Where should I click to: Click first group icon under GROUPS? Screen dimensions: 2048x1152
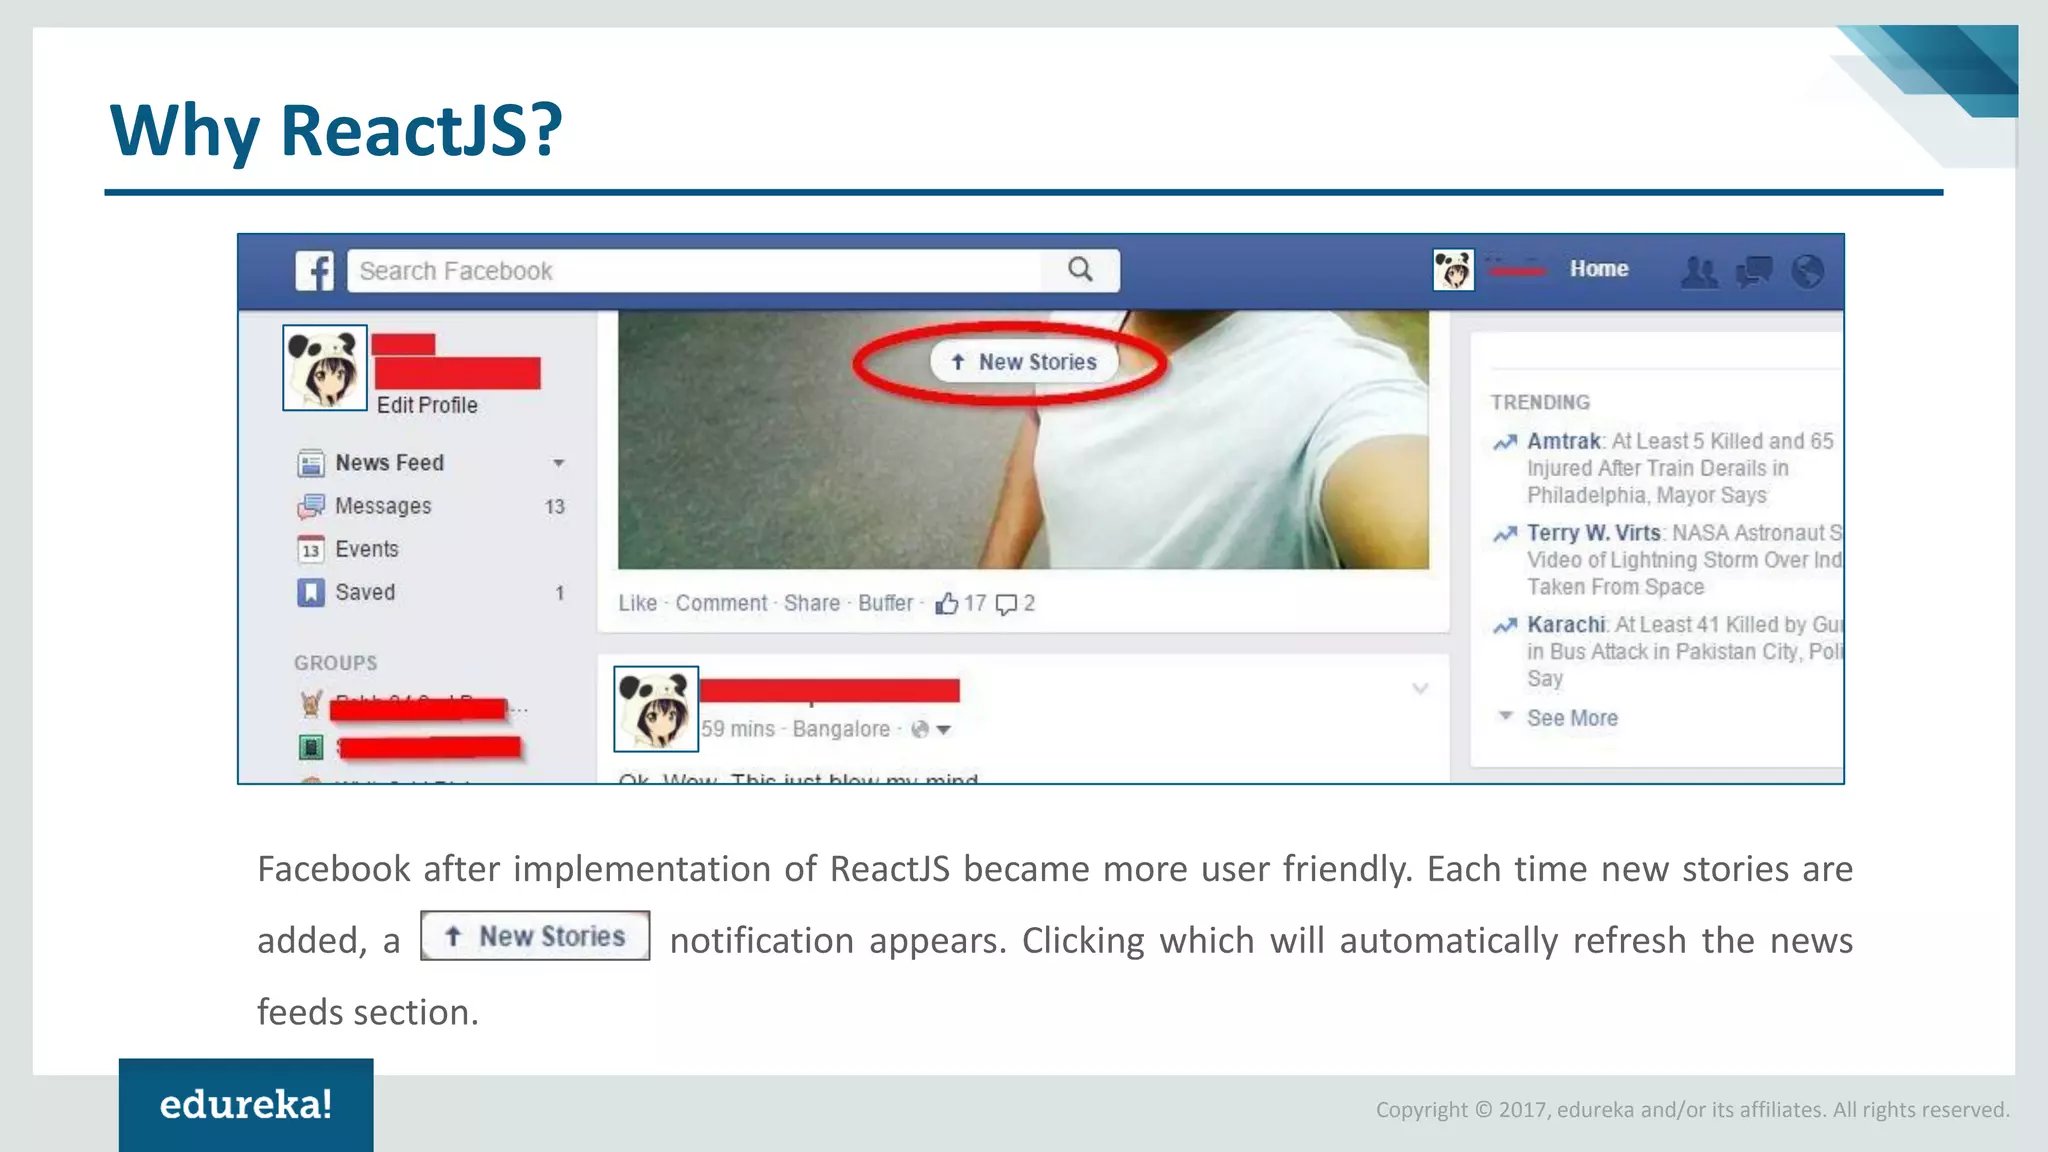click(x=311, y=704)
